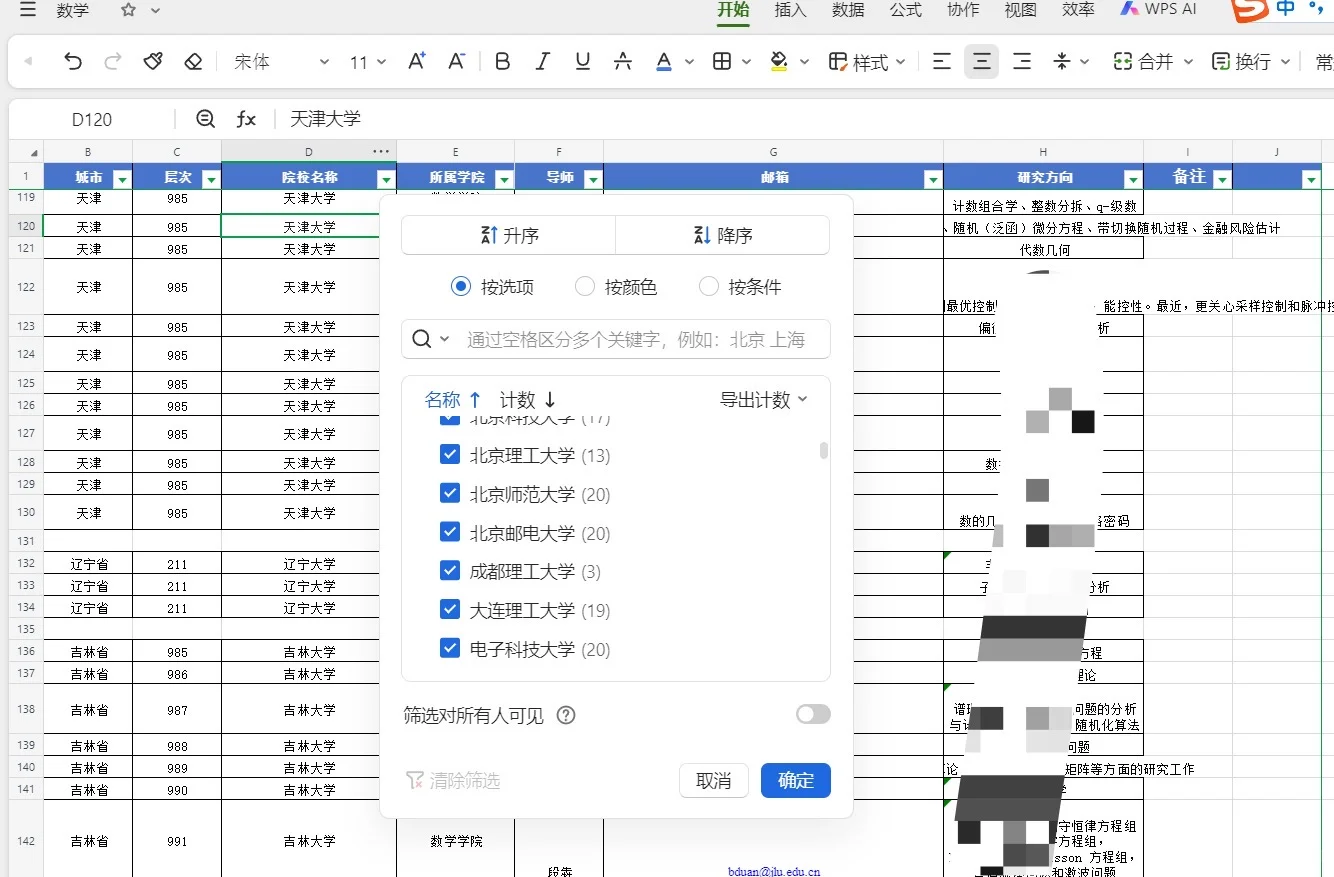Image resolution: width=1334 pixels, height=877 pixels.
Task: Open the column D three-dot options
Action: point(381,151)
